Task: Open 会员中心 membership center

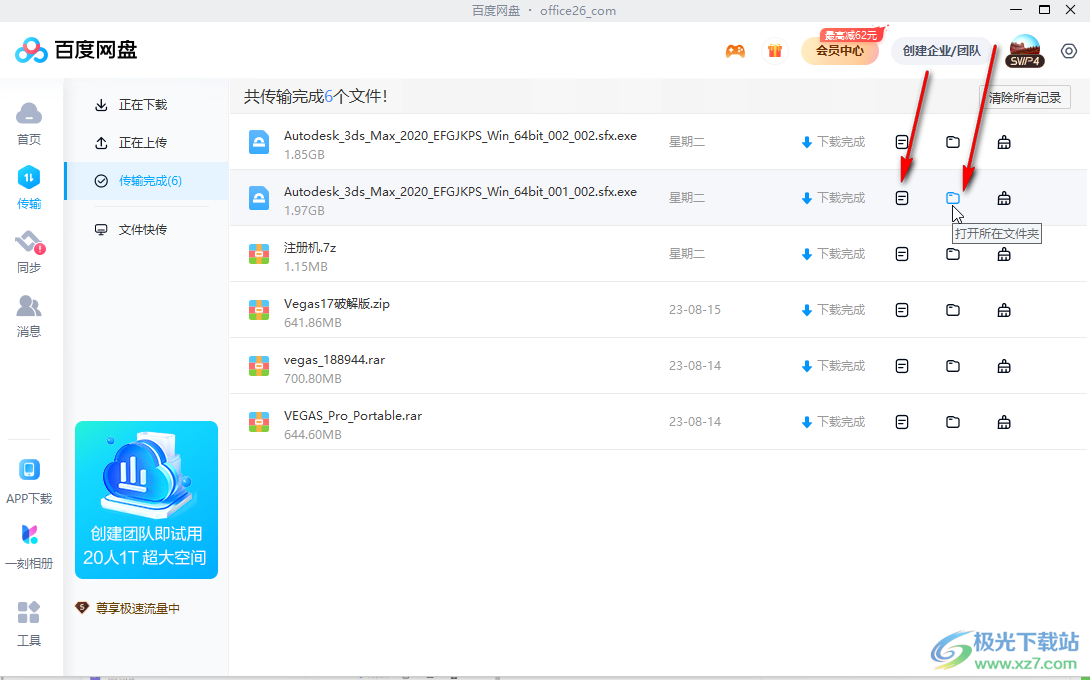Action: tap(840, 50)
